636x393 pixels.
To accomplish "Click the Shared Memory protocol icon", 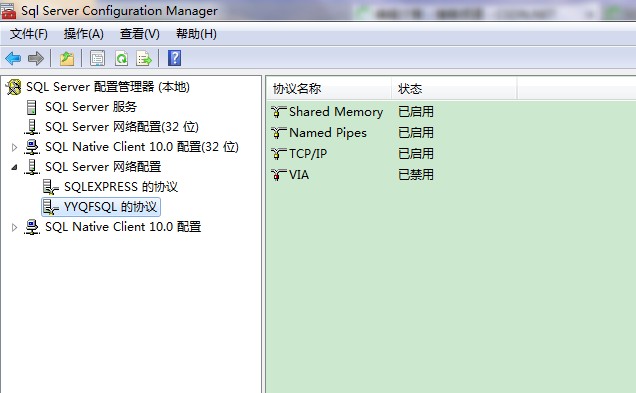I will (x=279, y=111).
